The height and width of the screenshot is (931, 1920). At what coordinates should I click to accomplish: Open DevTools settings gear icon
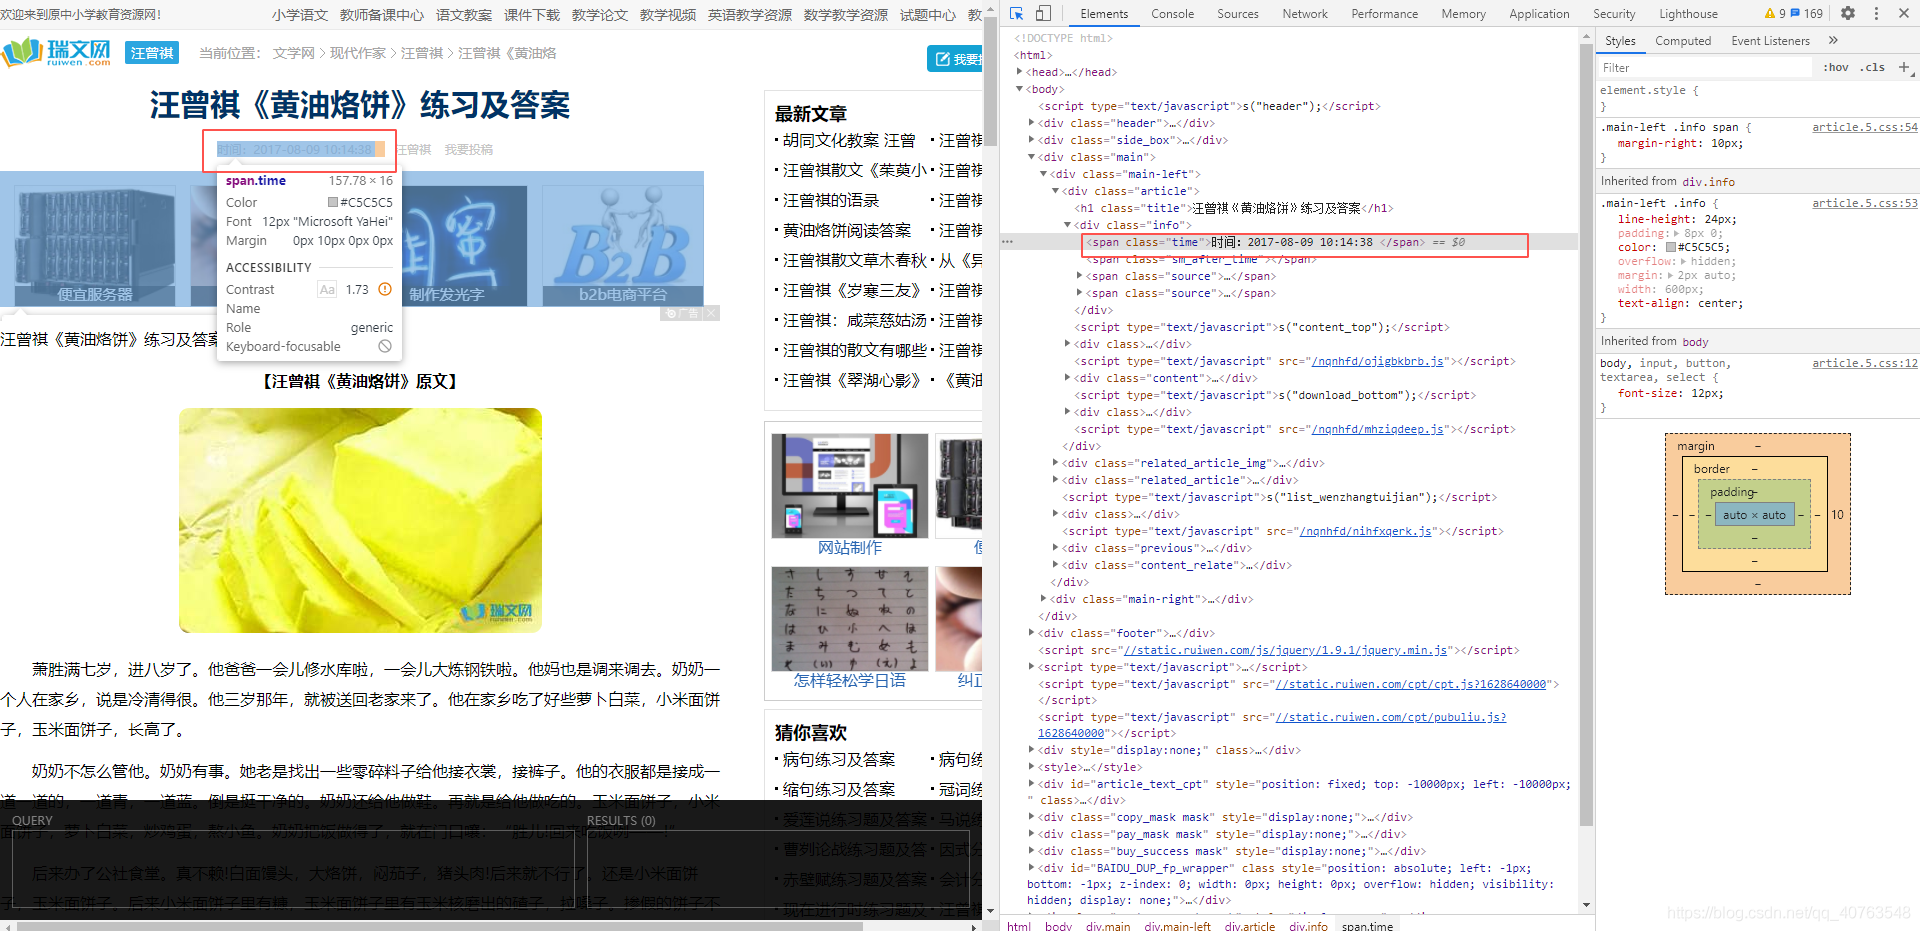click(x=1848, y=13)
